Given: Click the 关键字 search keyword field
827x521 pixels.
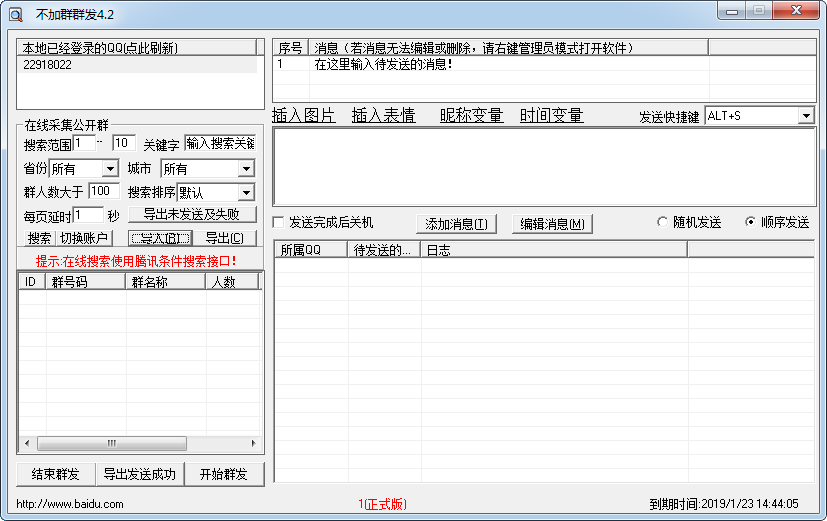Looking at the screenshot, I should point(220,143).
